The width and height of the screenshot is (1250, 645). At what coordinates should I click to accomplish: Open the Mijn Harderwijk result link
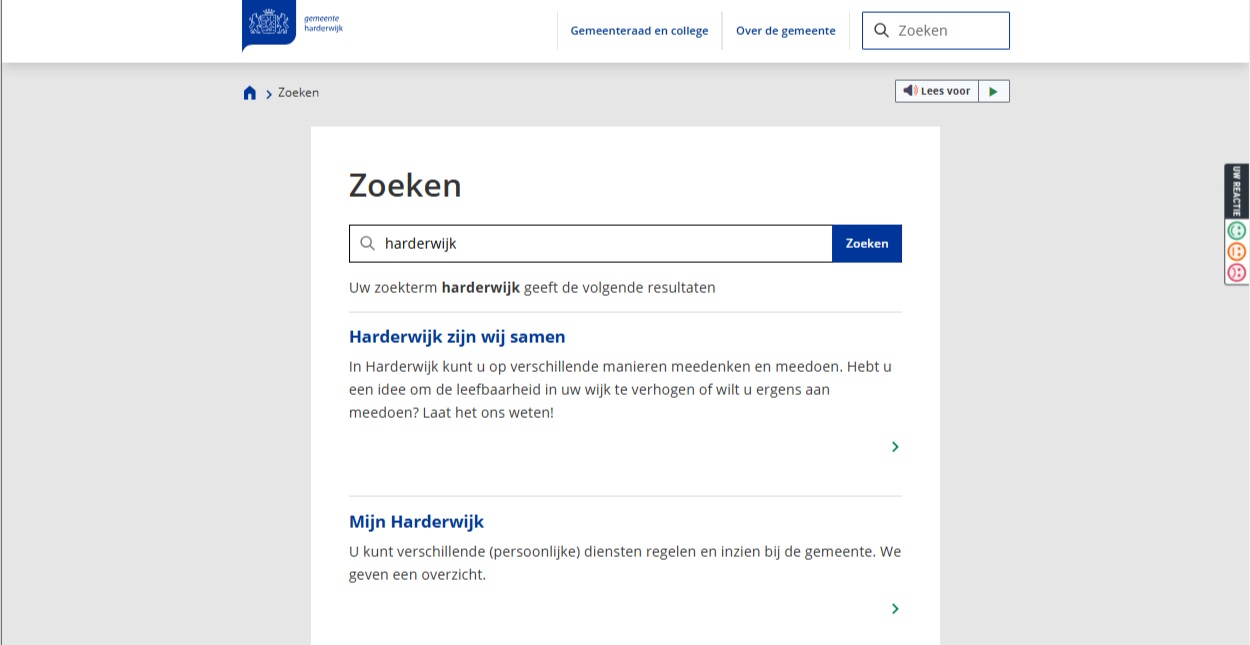(x=416, y=522)
